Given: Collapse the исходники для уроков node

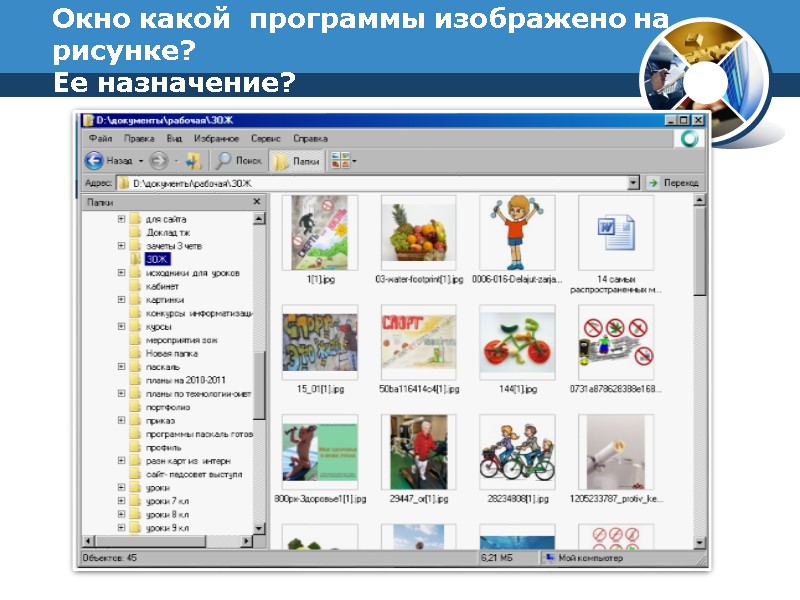Looking at the screenshot, I should coord(122,273).
